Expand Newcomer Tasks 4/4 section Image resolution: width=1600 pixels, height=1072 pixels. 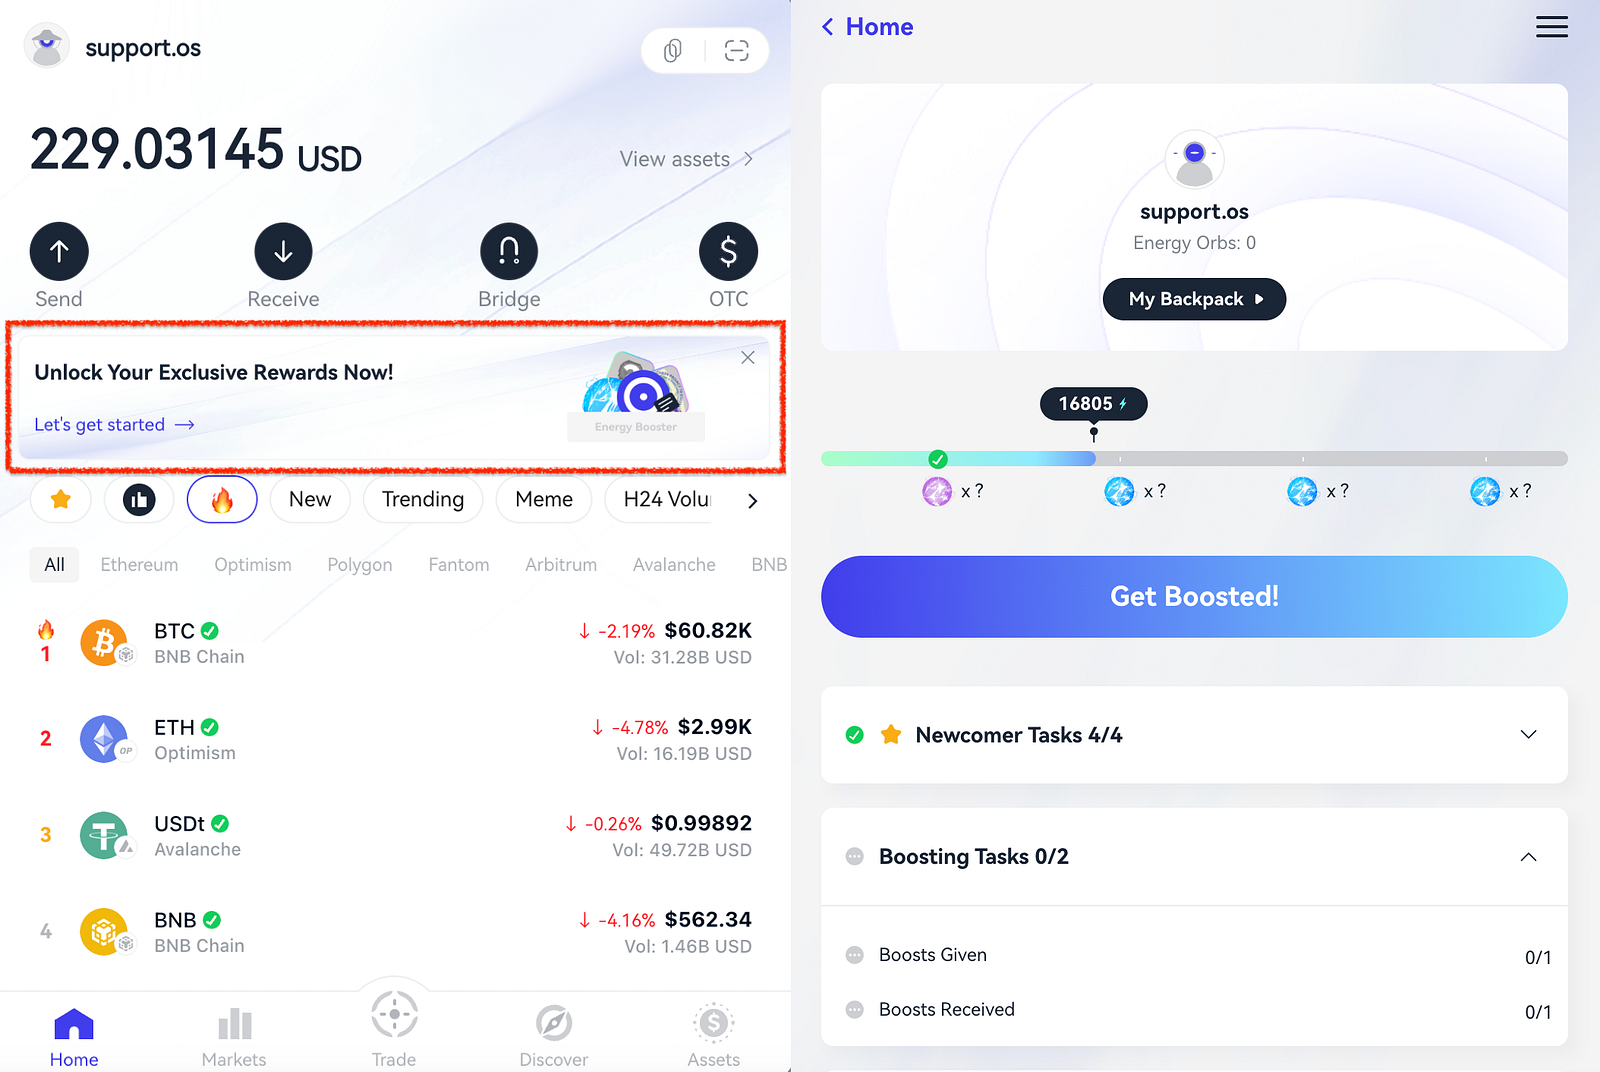1194,735
